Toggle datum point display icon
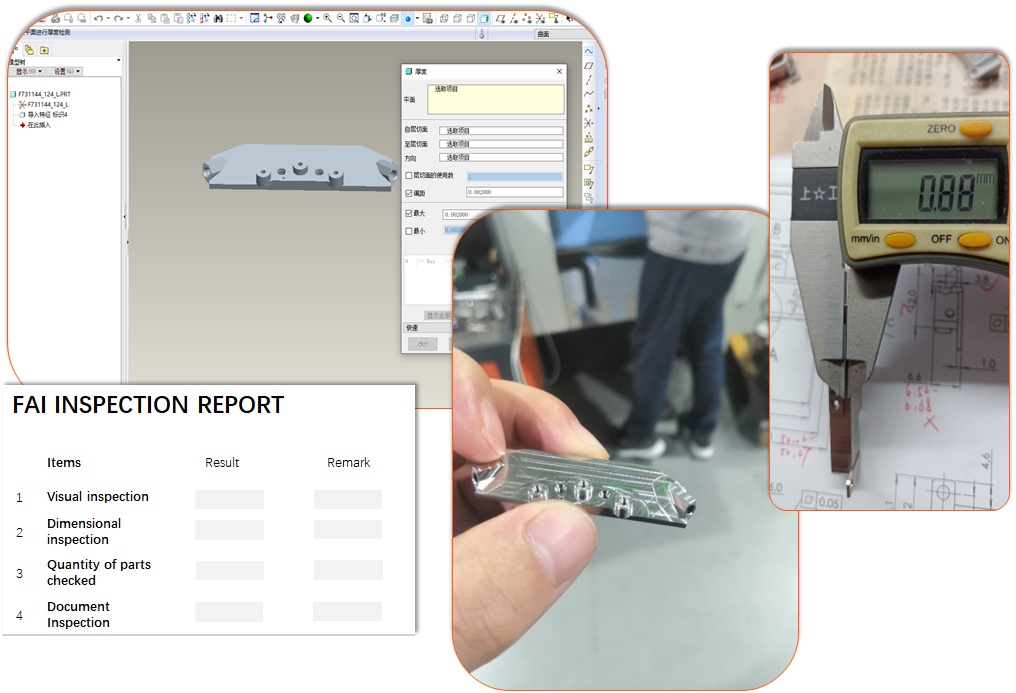Viewport: 1016px width, 693px height. click(527, 18)
